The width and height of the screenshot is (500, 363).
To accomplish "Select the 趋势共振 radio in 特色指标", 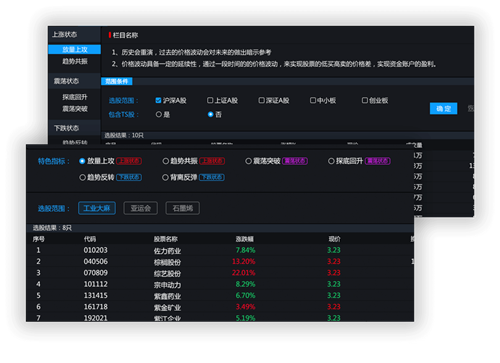I will point(165,161).
